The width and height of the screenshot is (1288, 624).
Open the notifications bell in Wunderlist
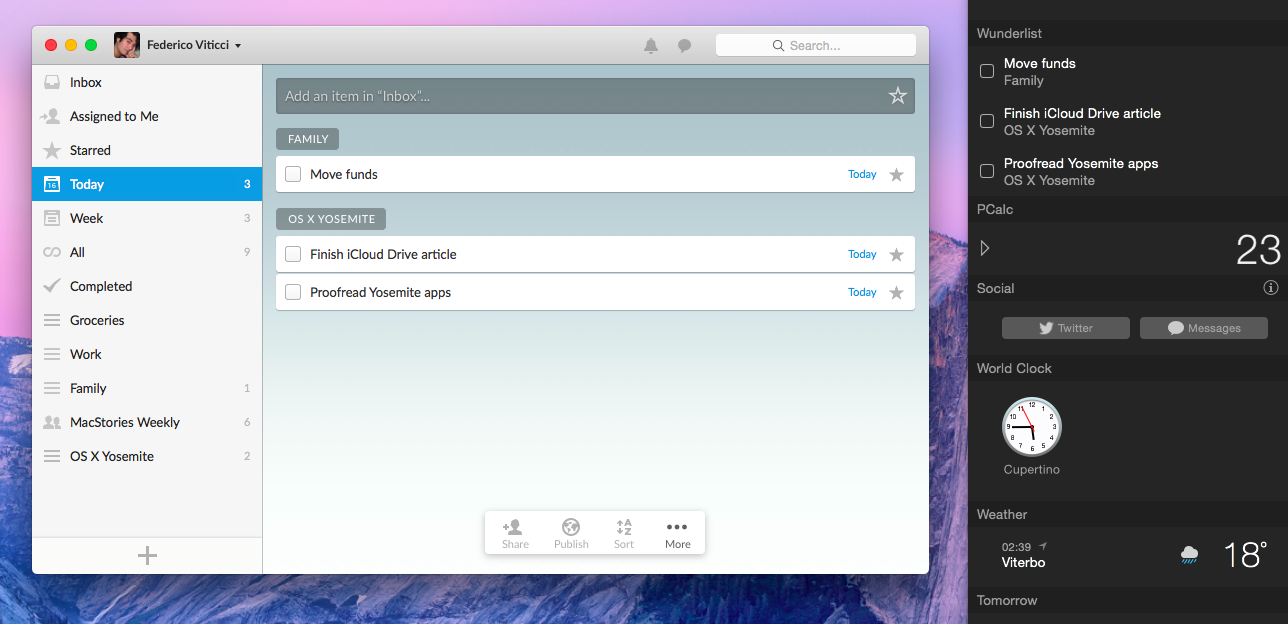(x=651, y=46)
